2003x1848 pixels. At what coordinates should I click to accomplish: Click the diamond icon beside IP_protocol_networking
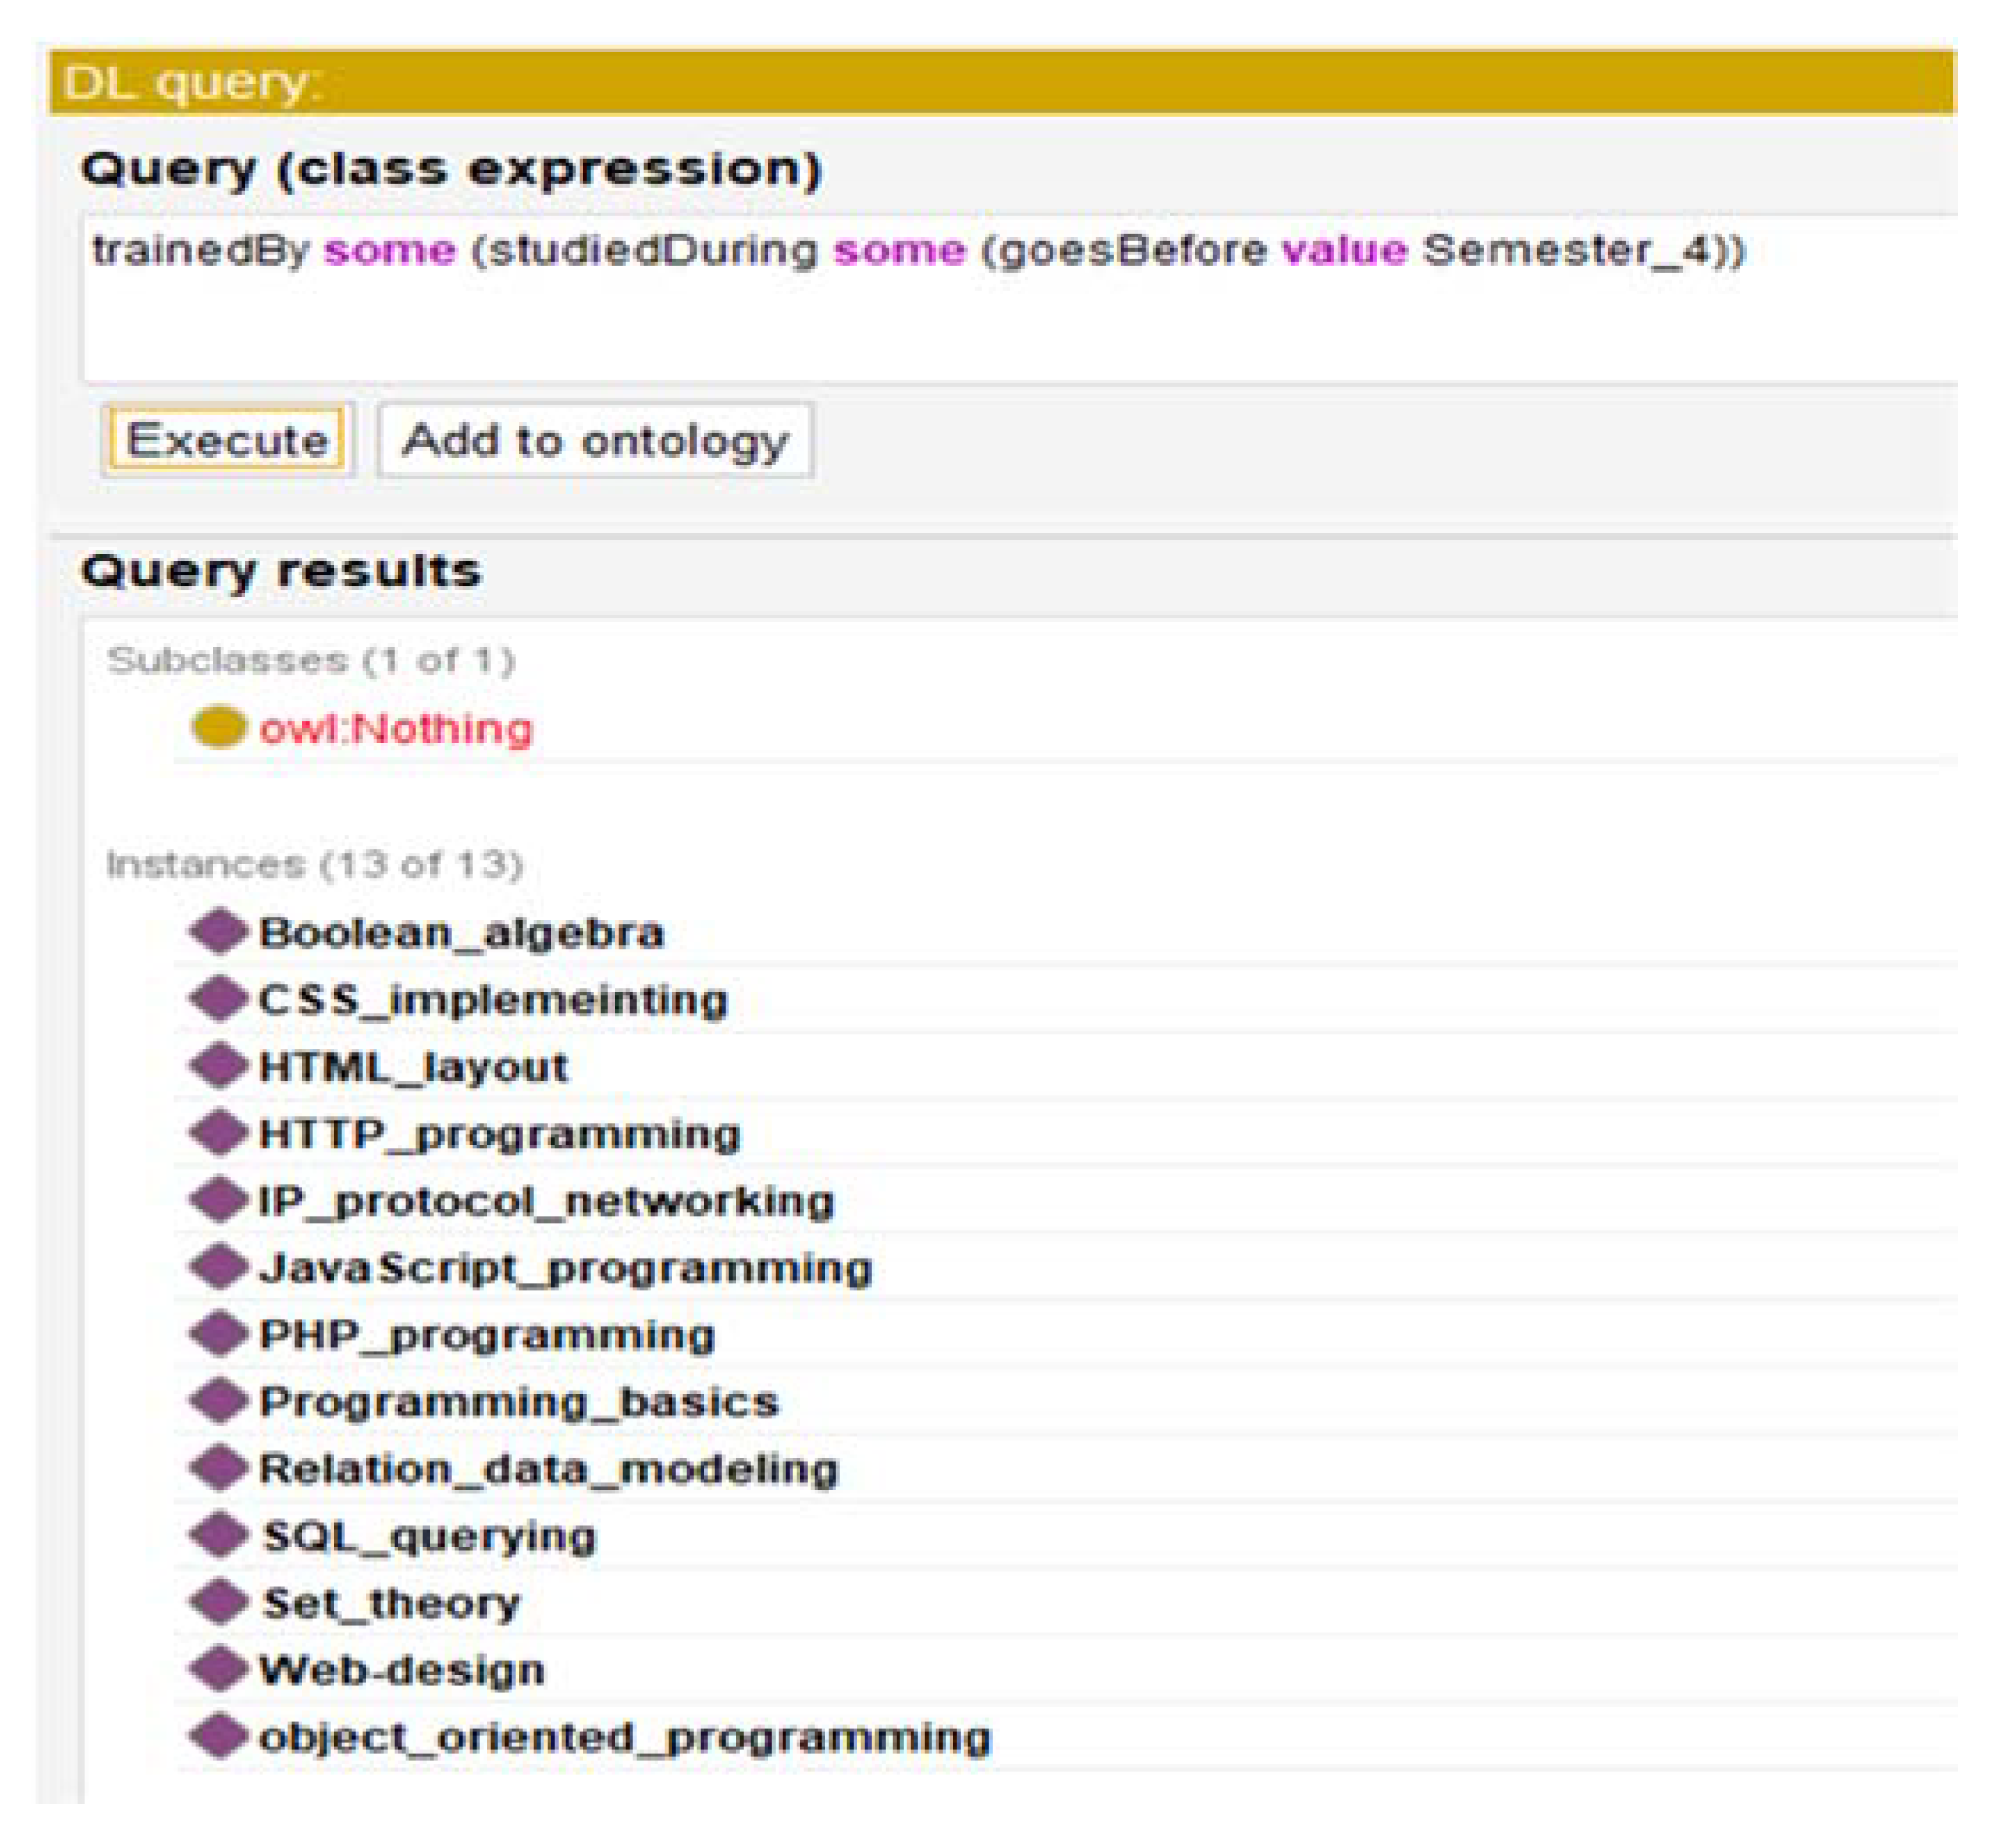(x=218, y=1200)
